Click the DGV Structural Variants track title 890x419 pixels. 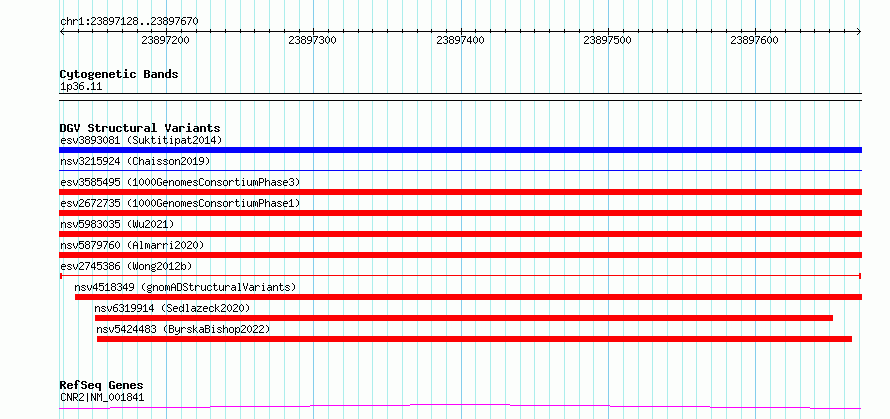click(140, 128)
